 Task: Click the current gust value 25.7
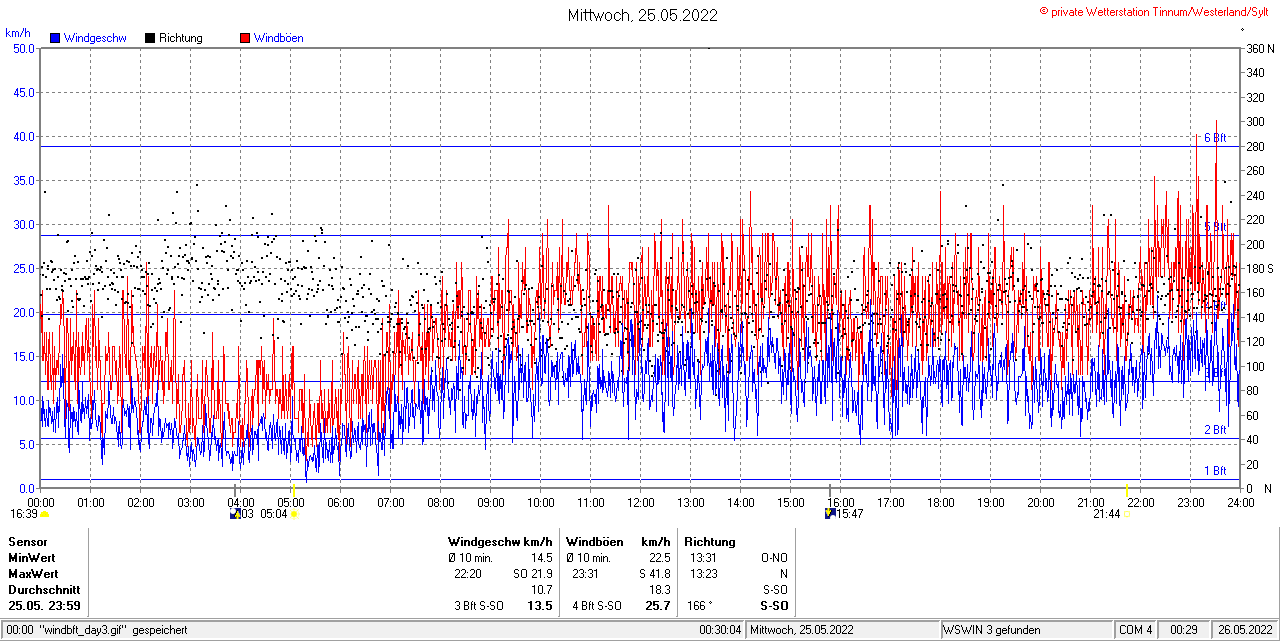(x=658, y=606)
